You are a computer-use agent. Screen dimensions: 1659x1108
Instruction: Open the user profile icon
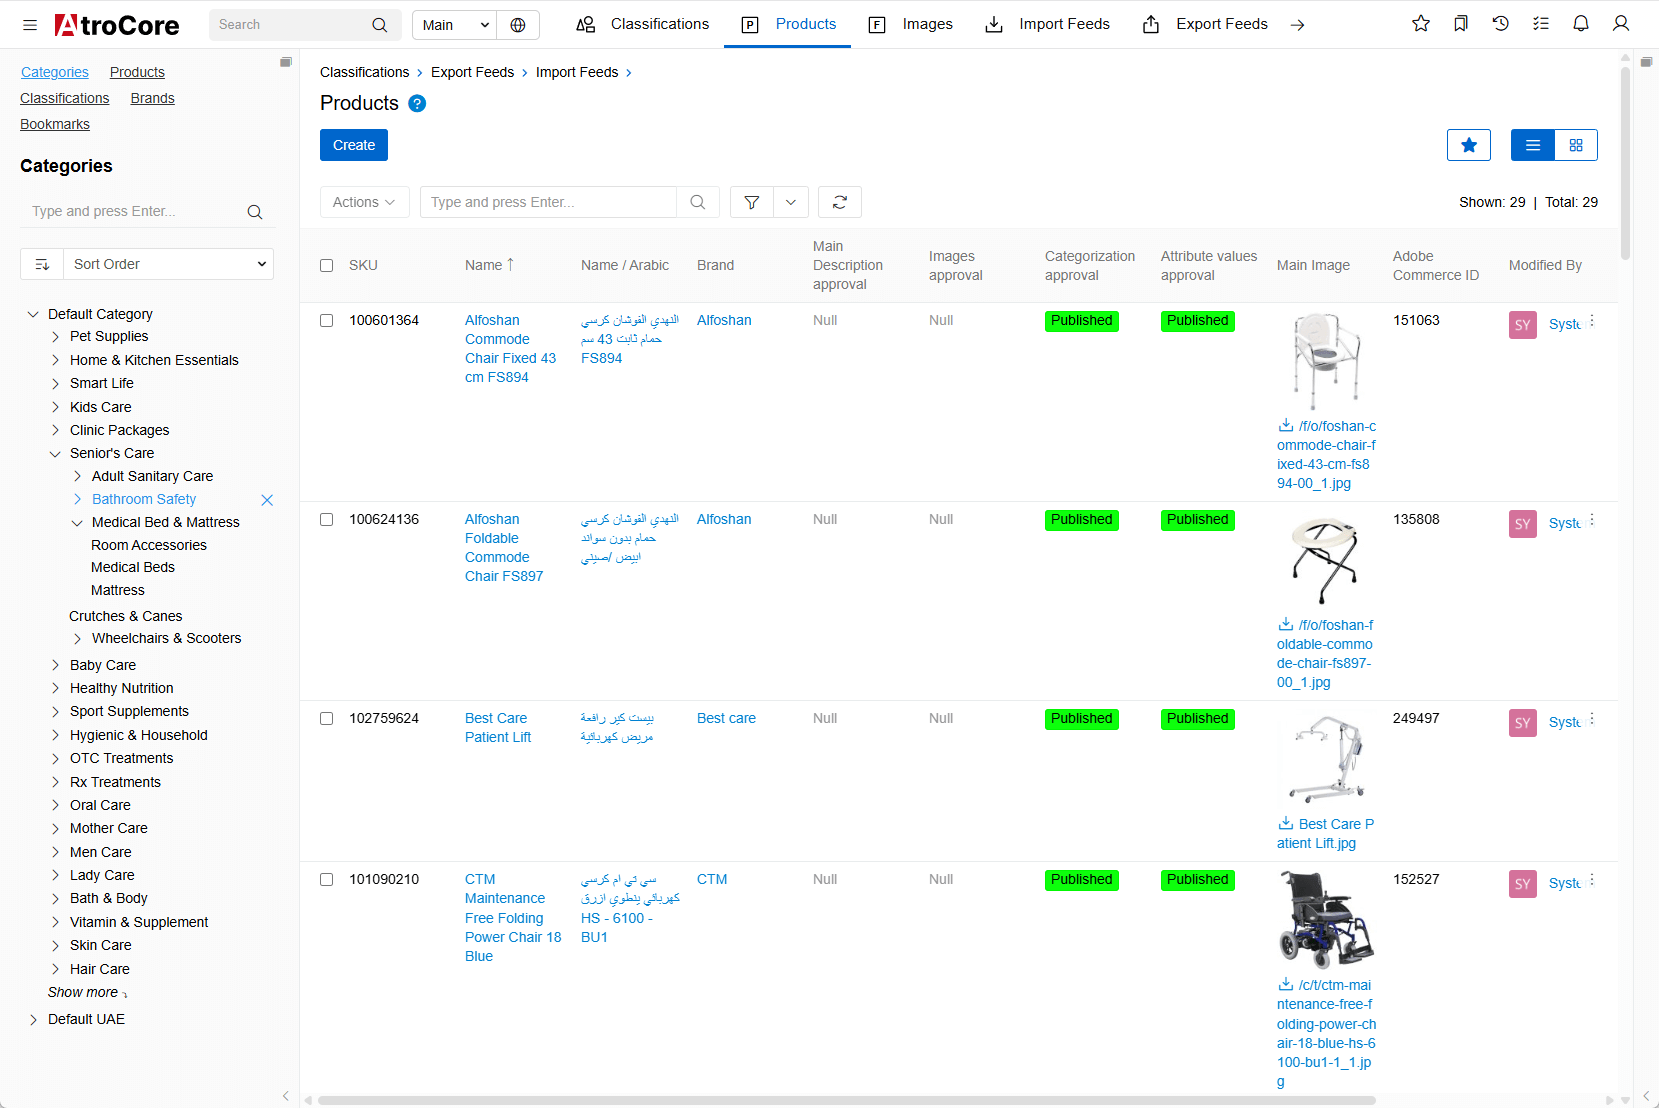point(1620,24)
